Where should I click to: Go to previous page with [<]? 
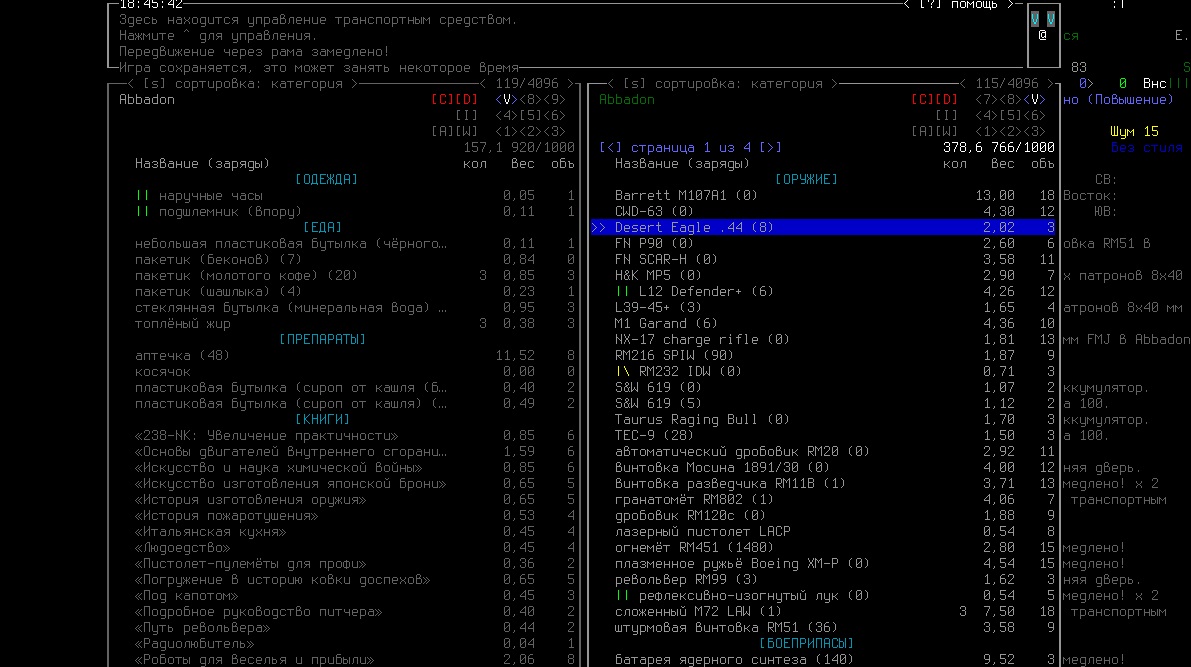coord(610,147)
